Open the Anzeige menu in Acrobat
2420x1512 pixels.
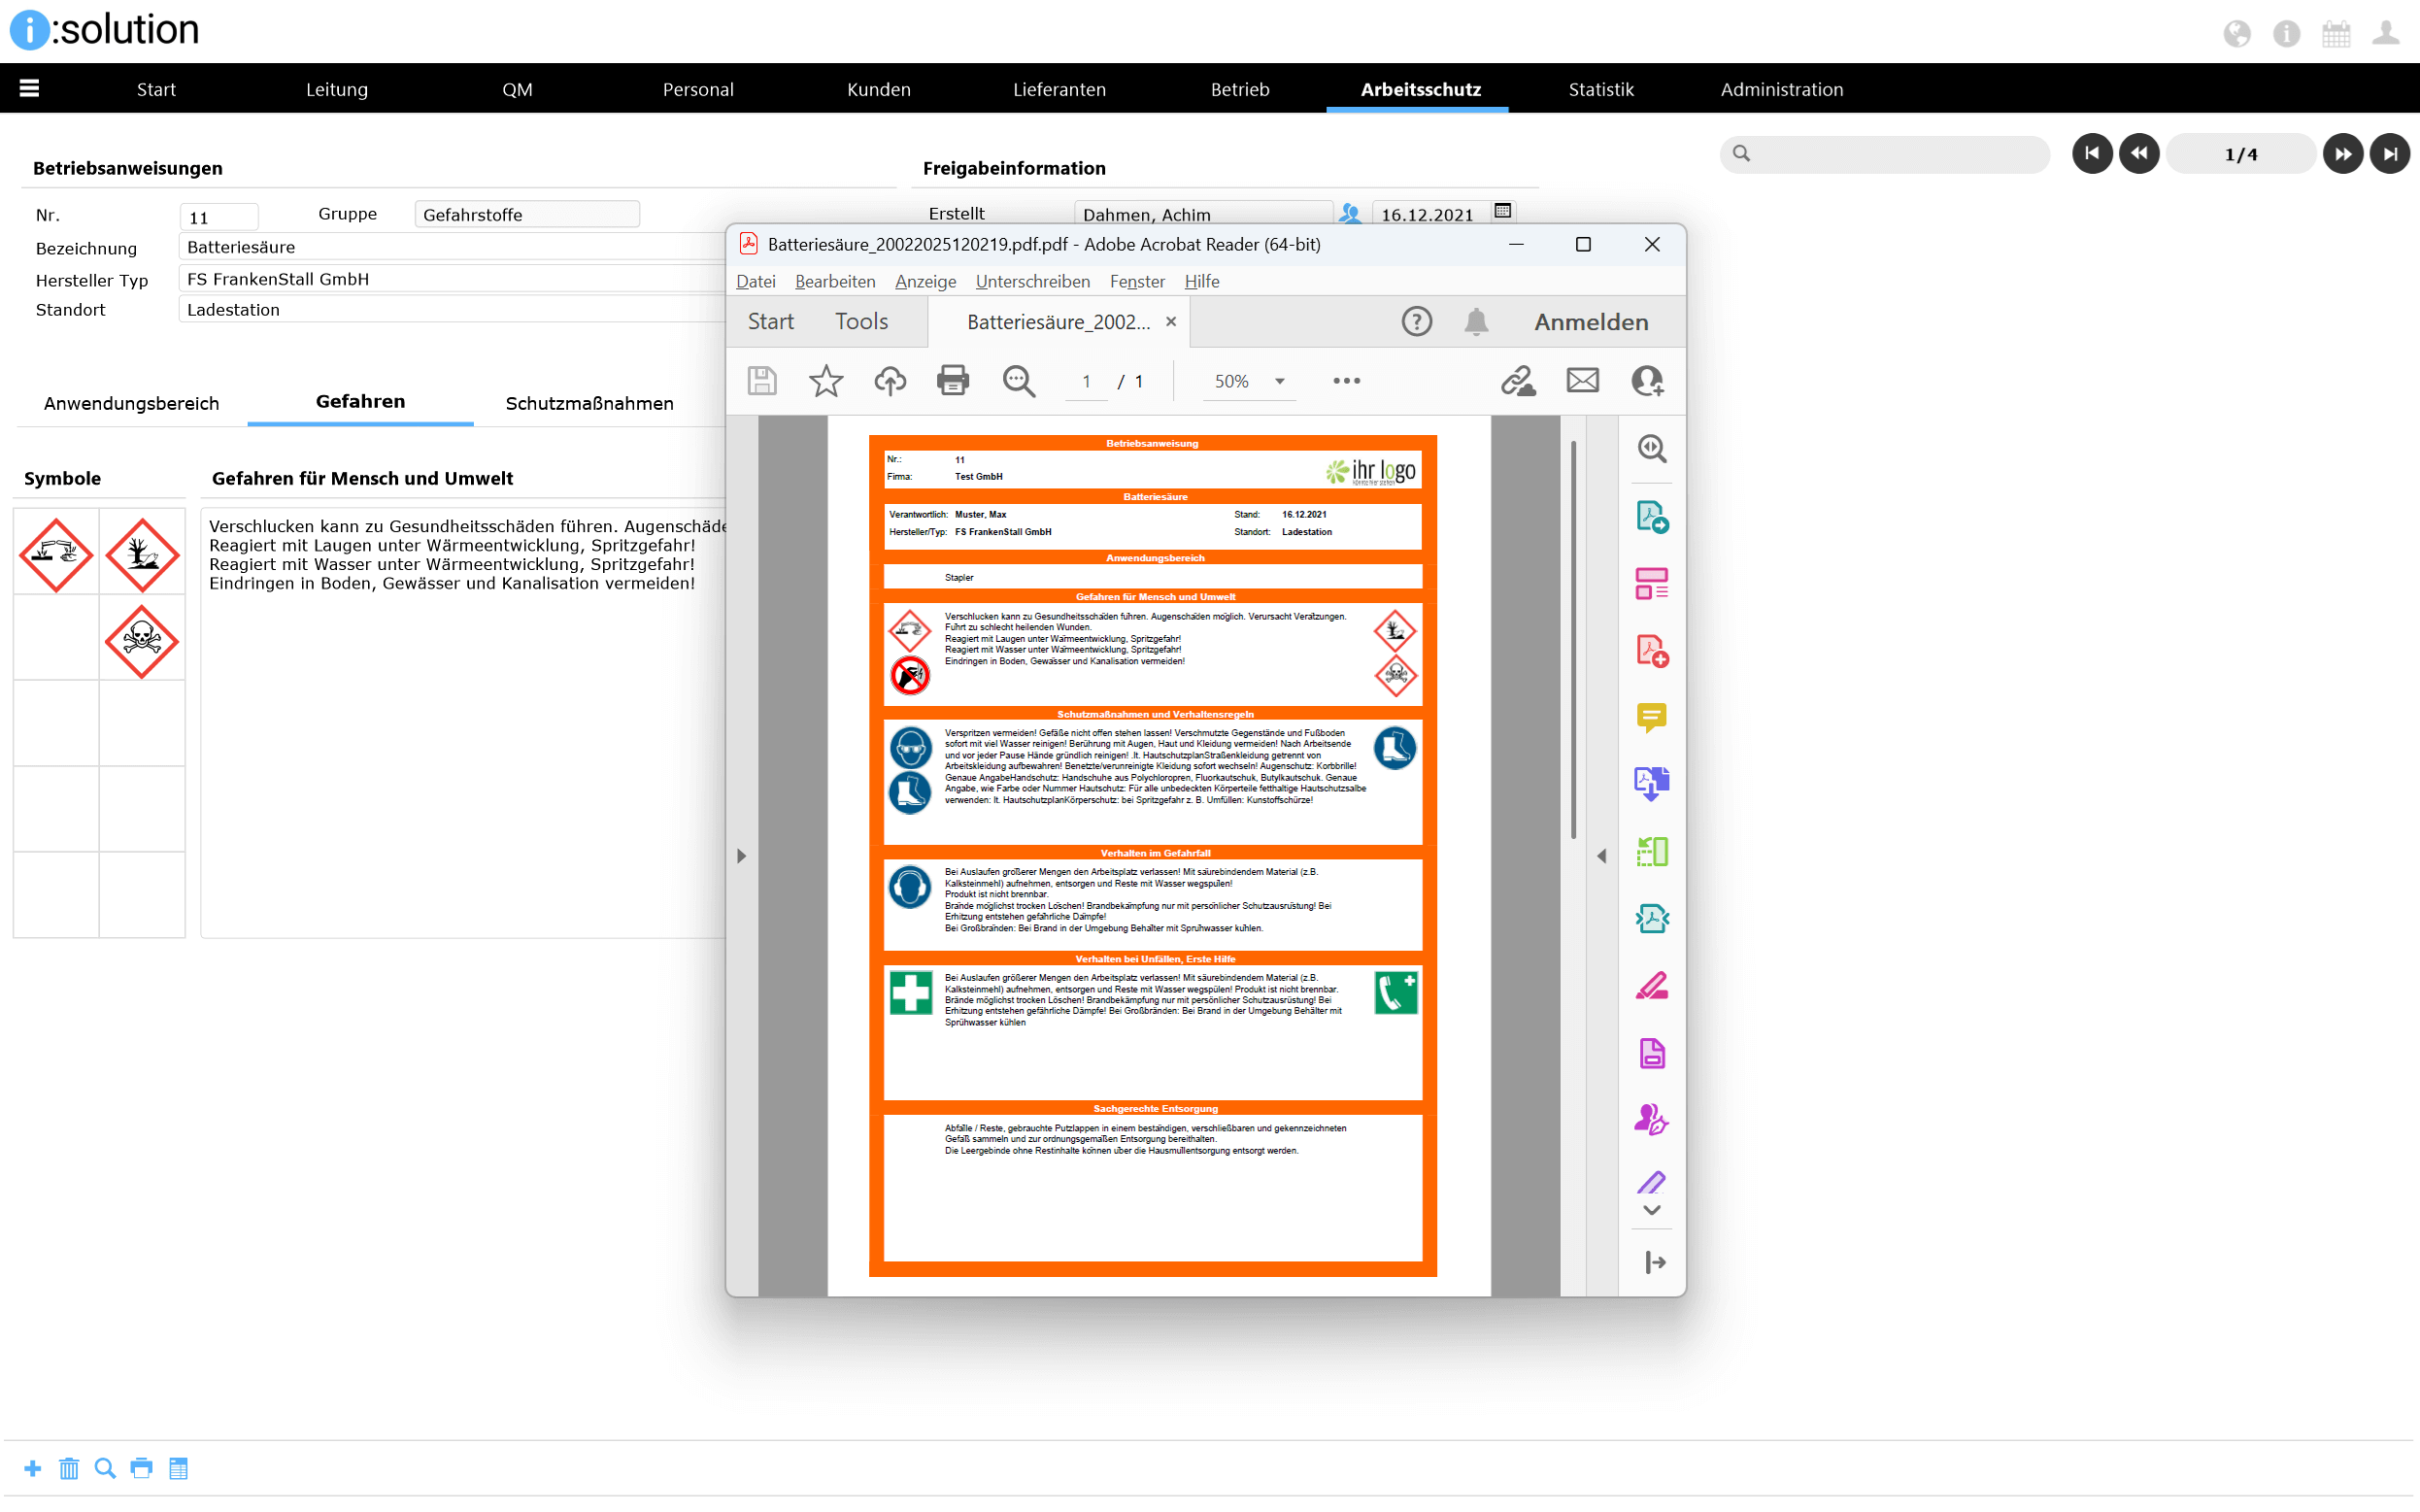click(925, 282)
